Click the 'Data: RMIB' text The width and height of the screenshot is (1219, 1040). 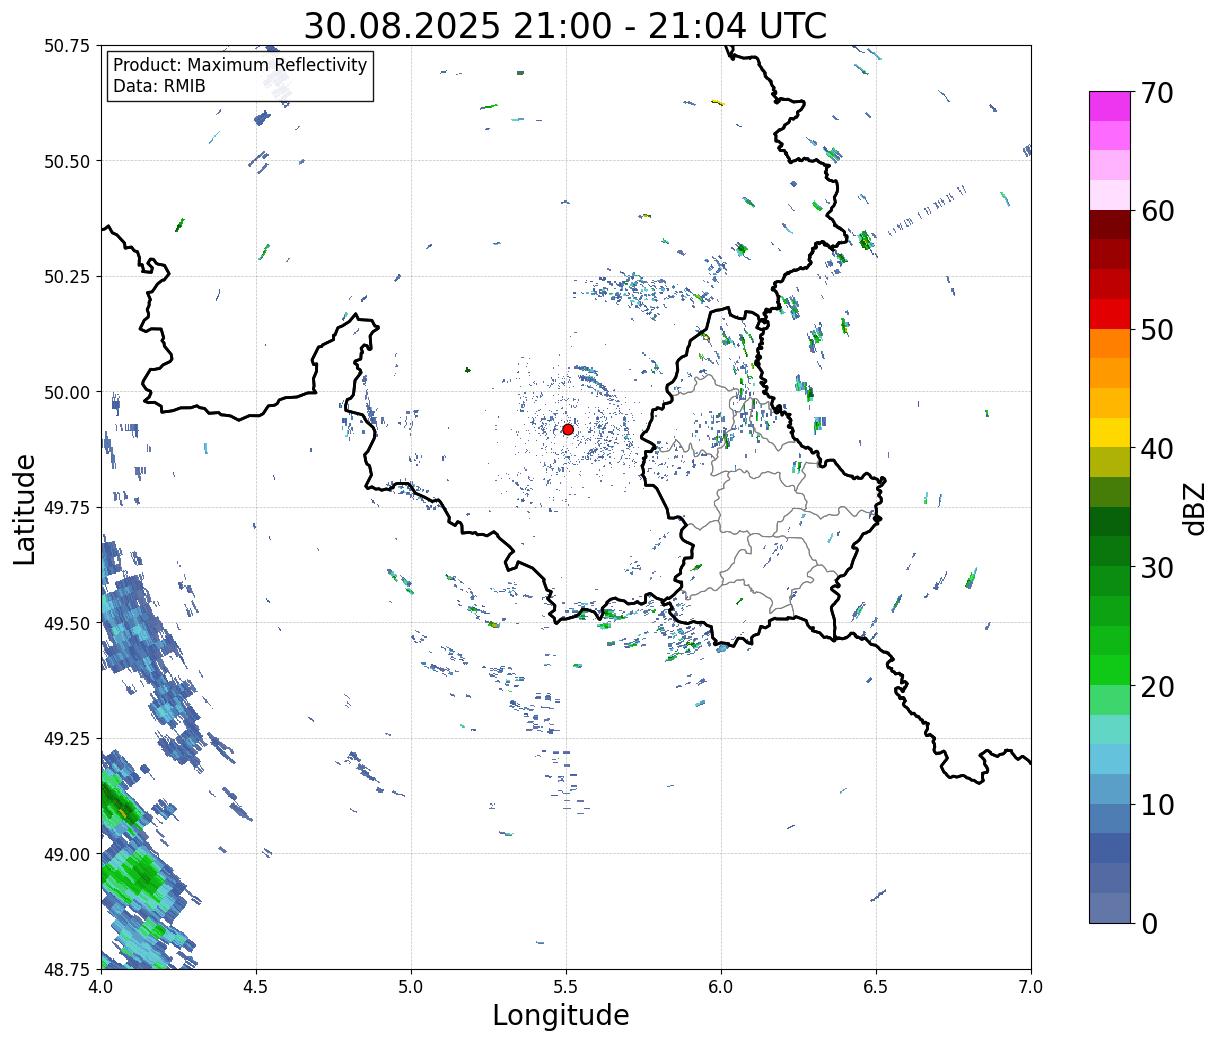click(159, 86)
